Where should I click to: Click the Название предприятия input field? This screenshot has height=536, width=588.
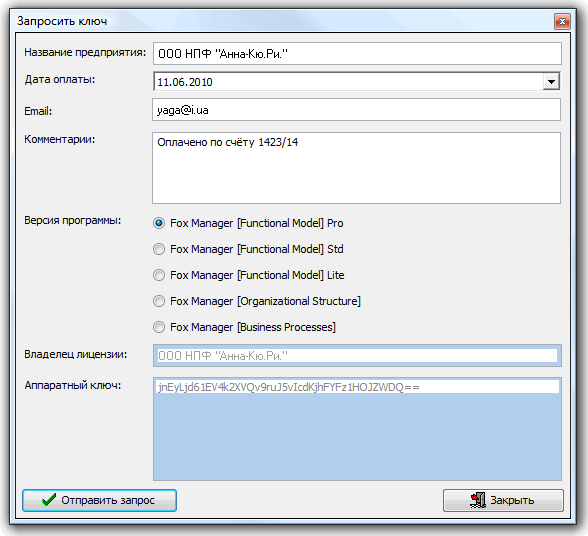[x=357, y=54]
